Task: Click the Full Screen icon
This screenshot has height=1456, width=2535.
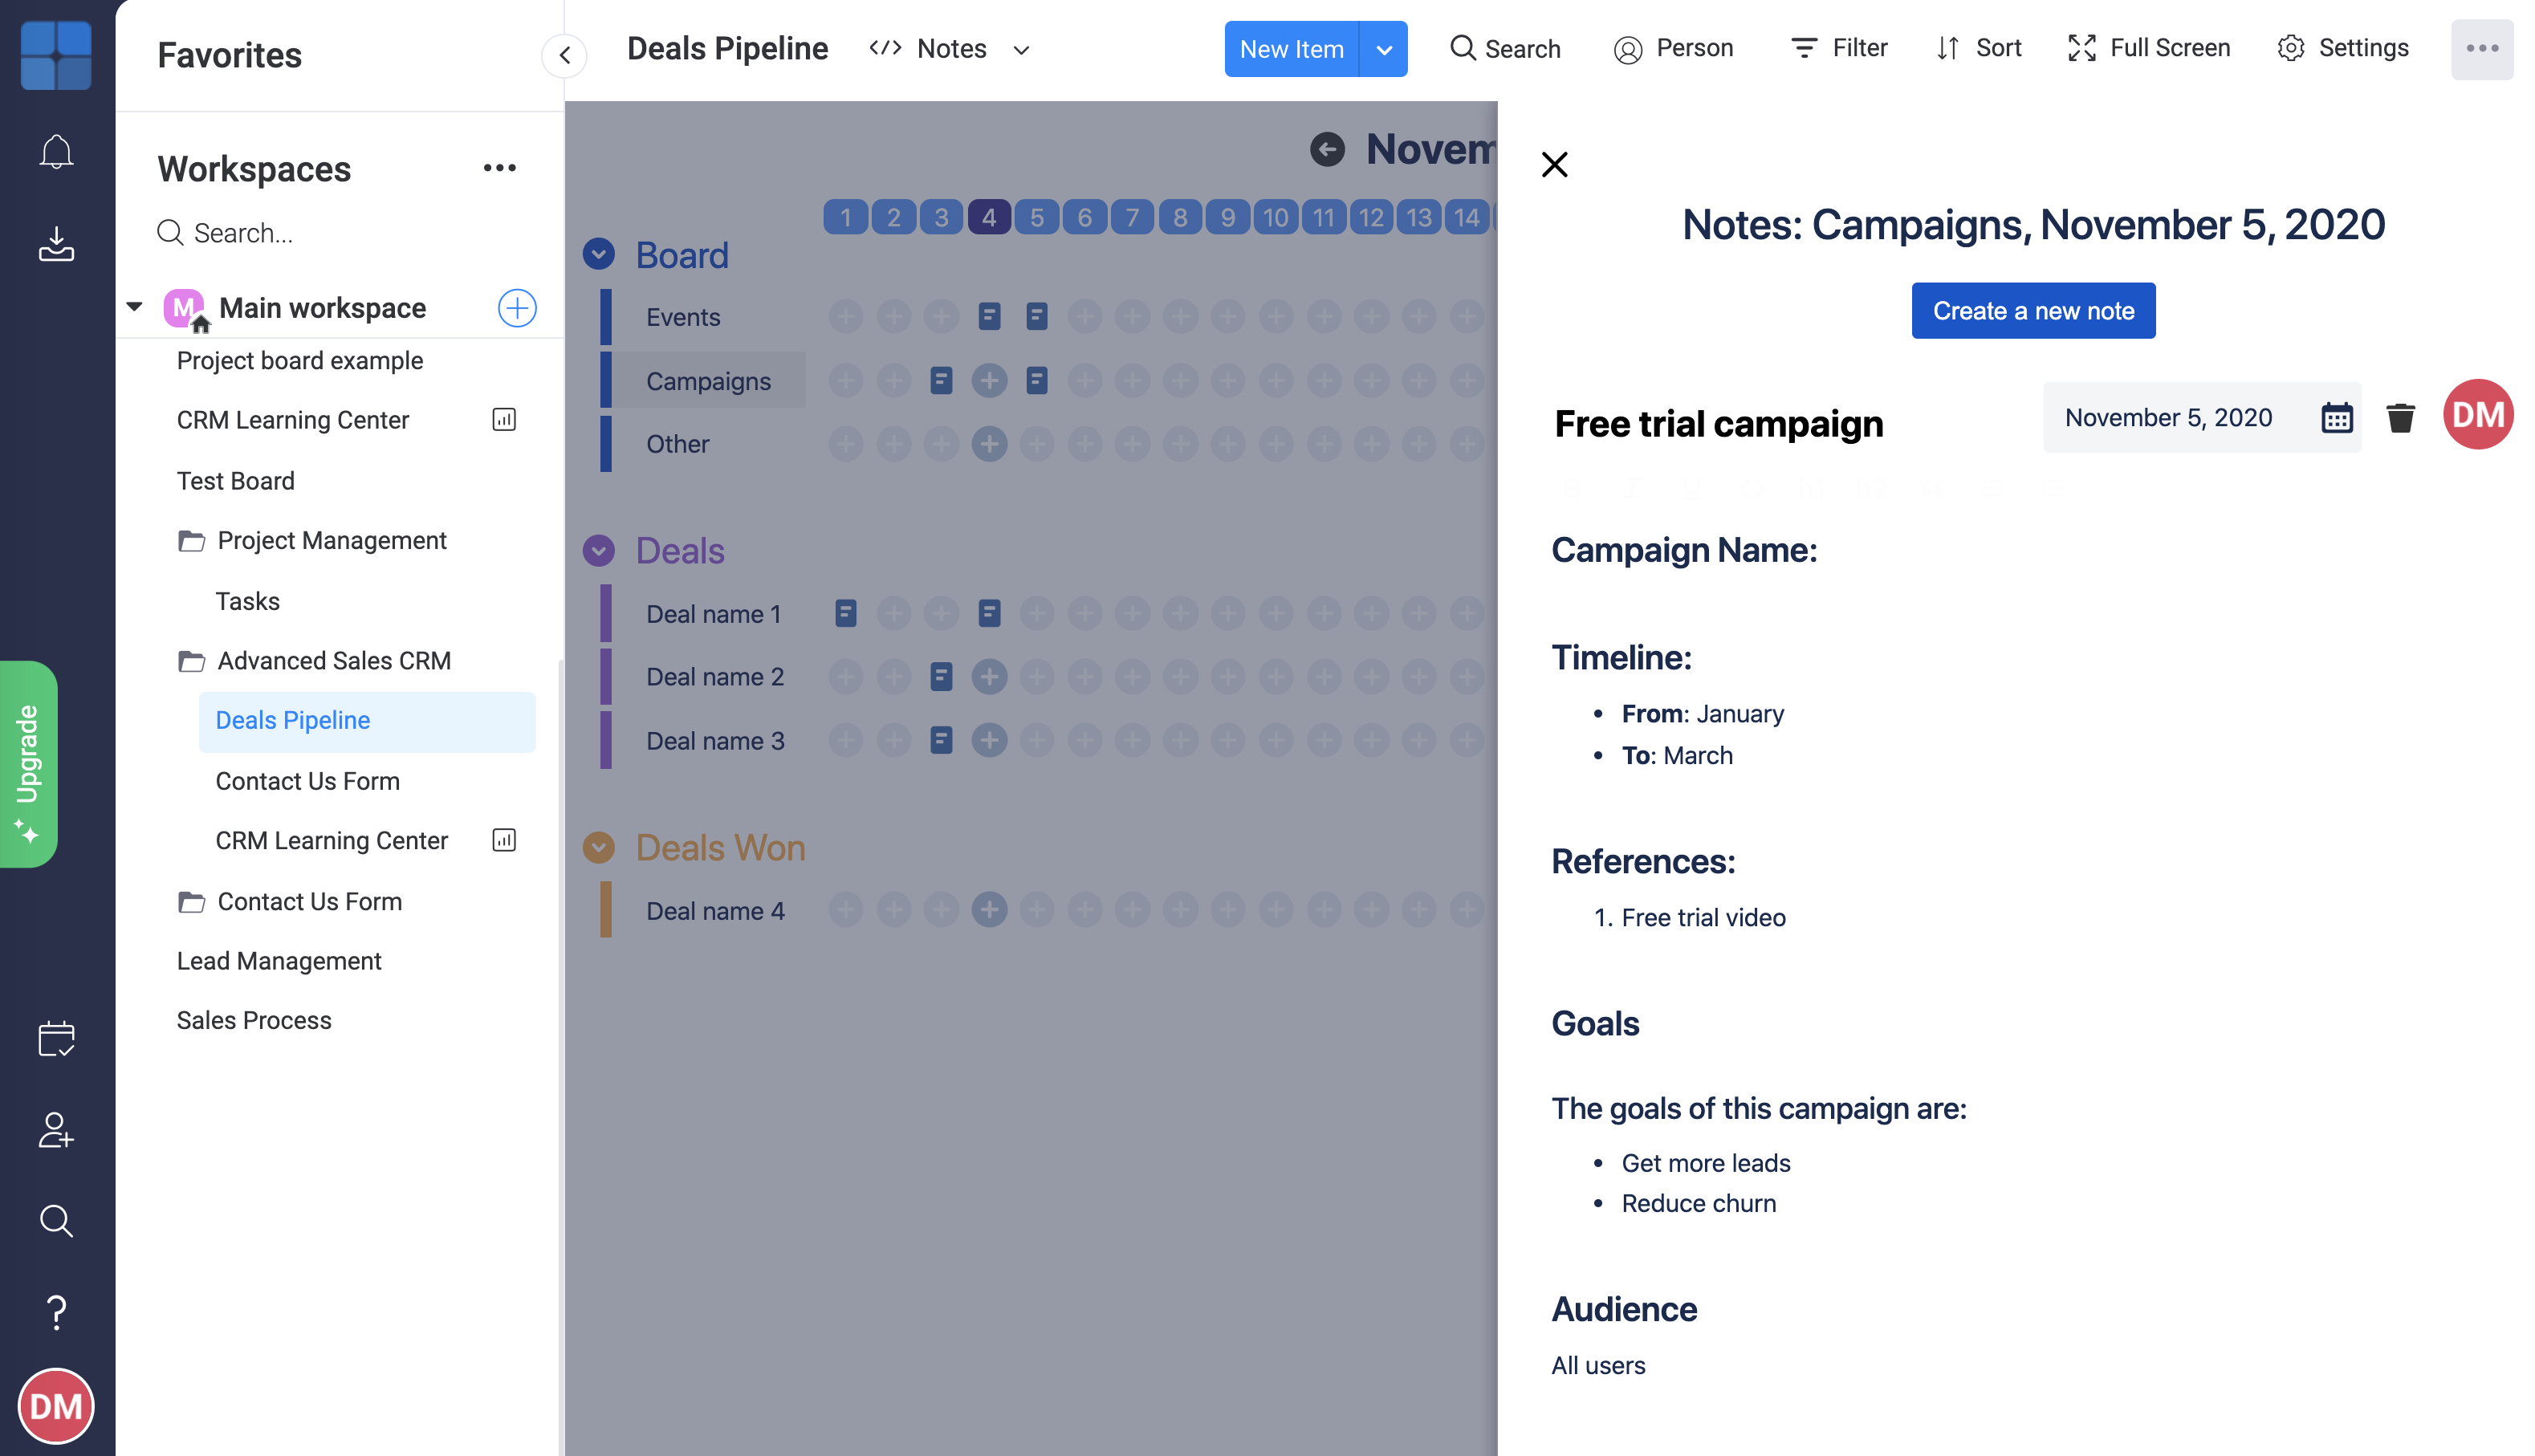Action: pos(2082,47)
